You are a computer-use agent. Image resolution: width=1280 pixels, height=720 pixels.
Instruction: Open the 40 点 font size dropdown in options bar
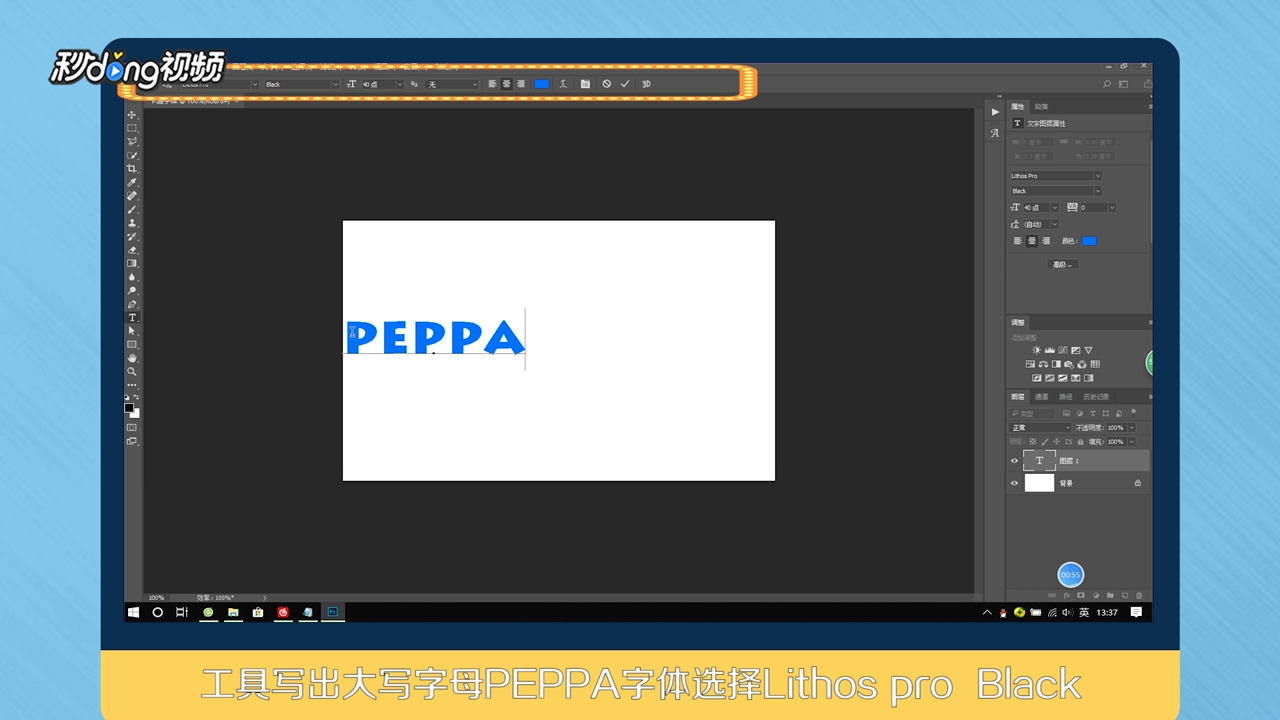pos(400,84)
